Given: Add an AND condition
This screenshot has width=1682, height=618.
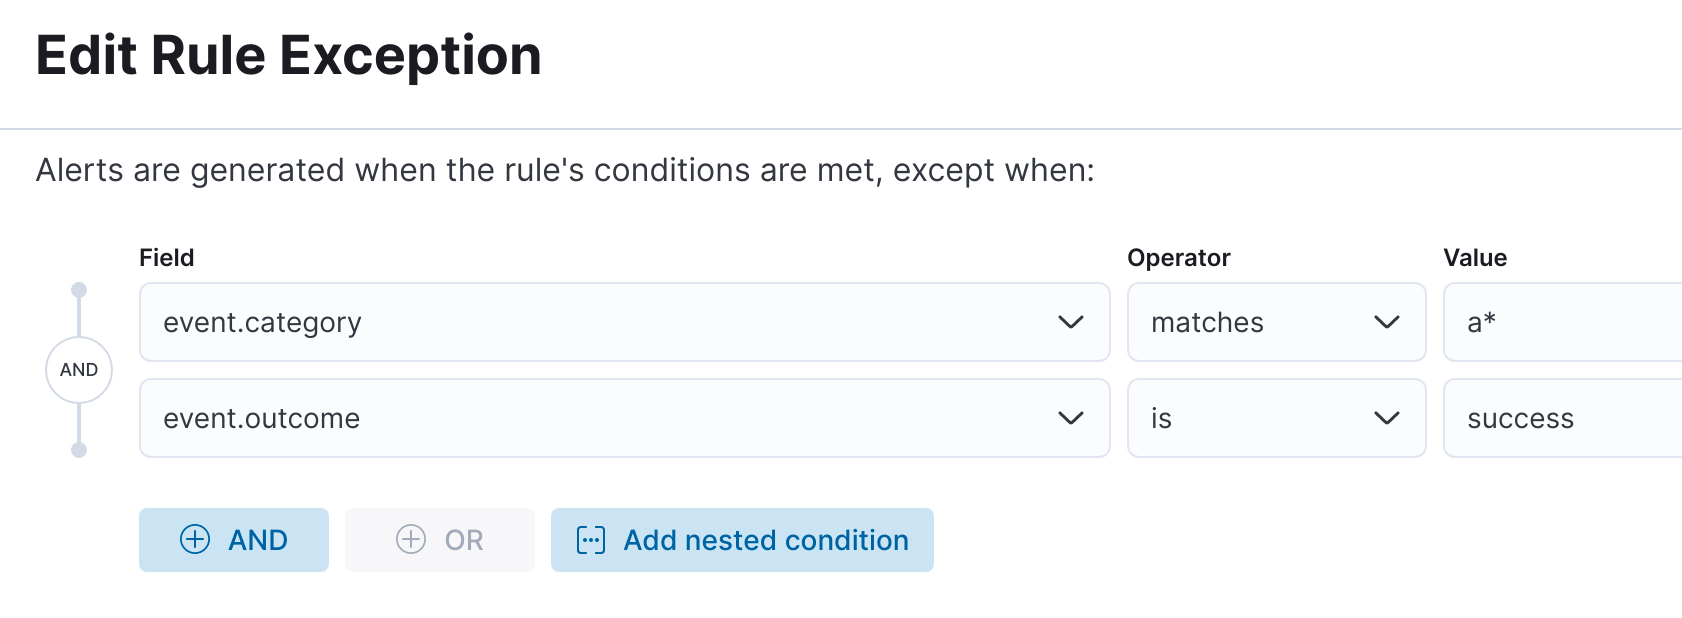Looking at the screenshot, I should [234, 540].
